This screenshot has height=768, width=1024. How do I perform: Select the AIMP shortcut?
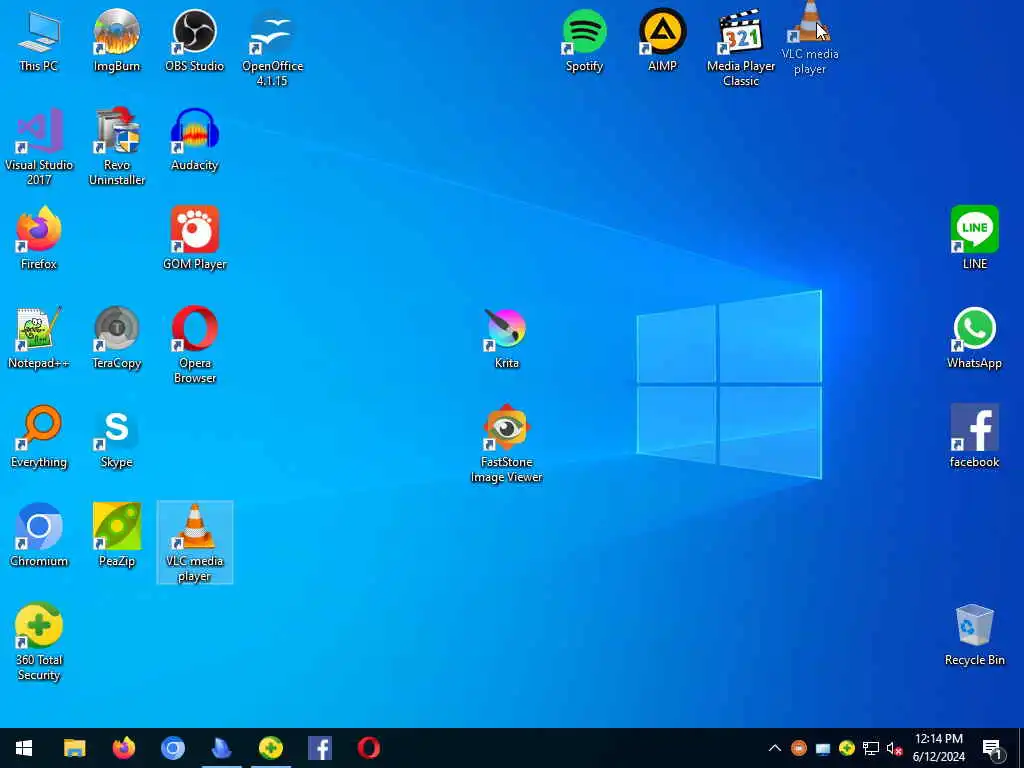tap(662, 40)
